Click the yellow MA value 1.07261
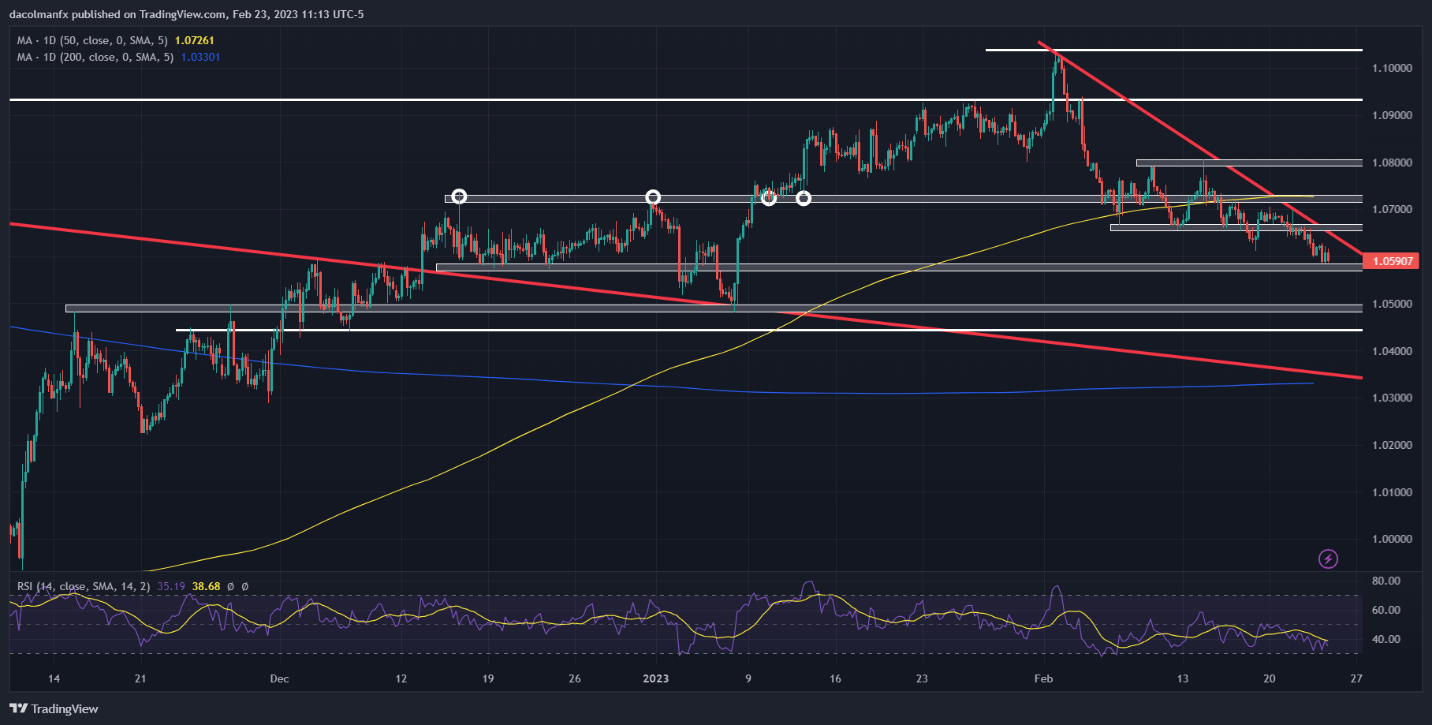1432x725 pixels. click(197, 39)
